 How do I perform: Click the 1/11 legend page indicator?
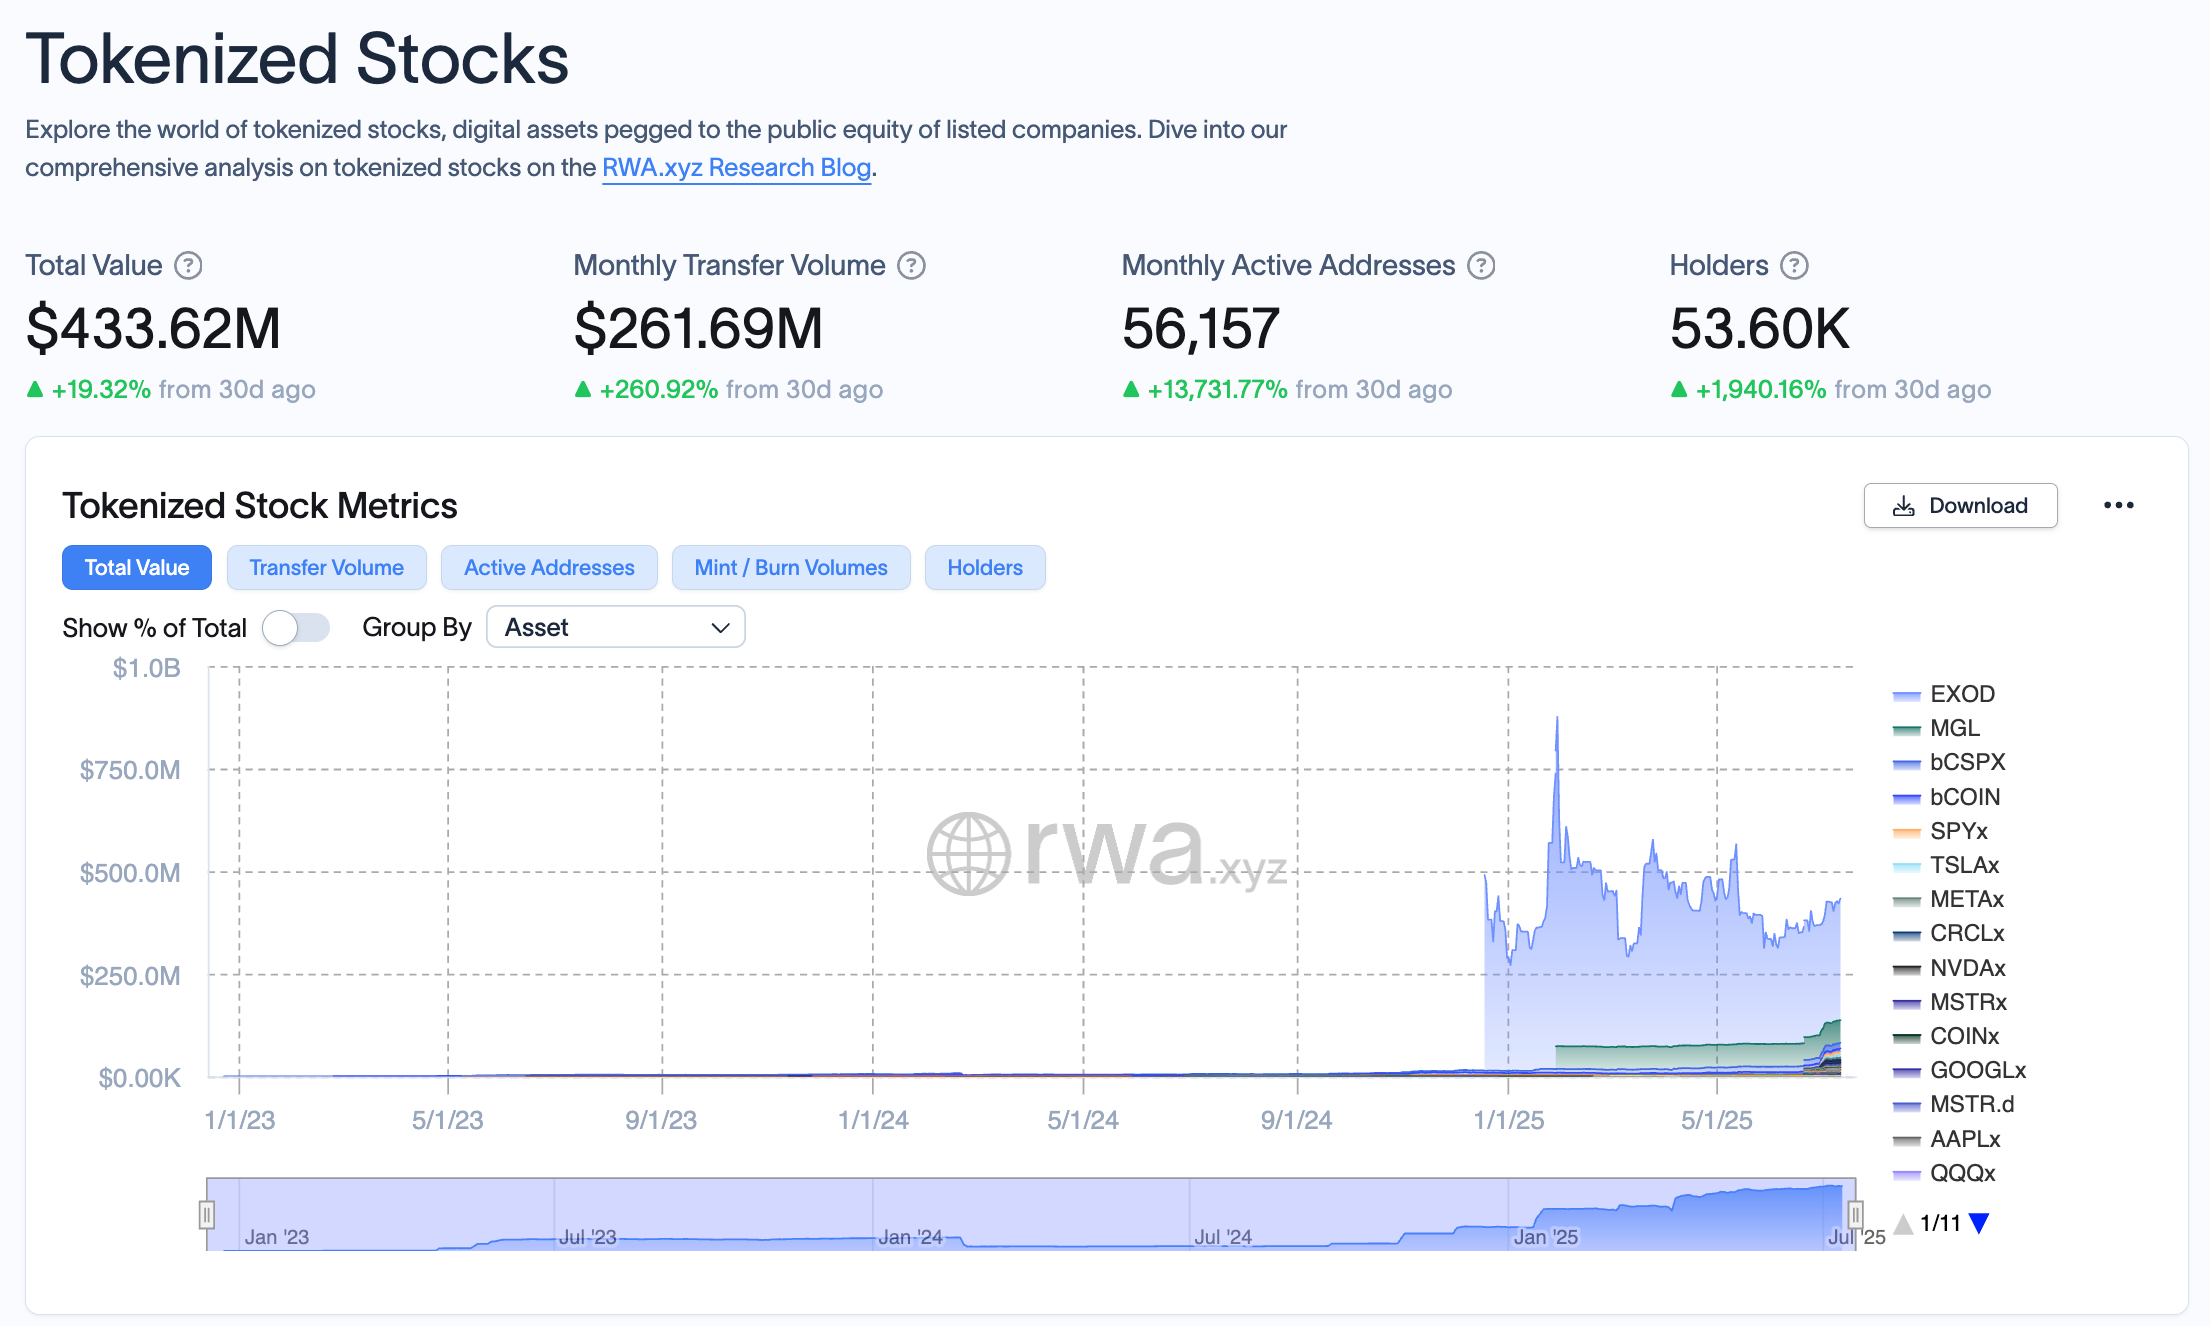pyautogui.click(x=1941, y=1222)
